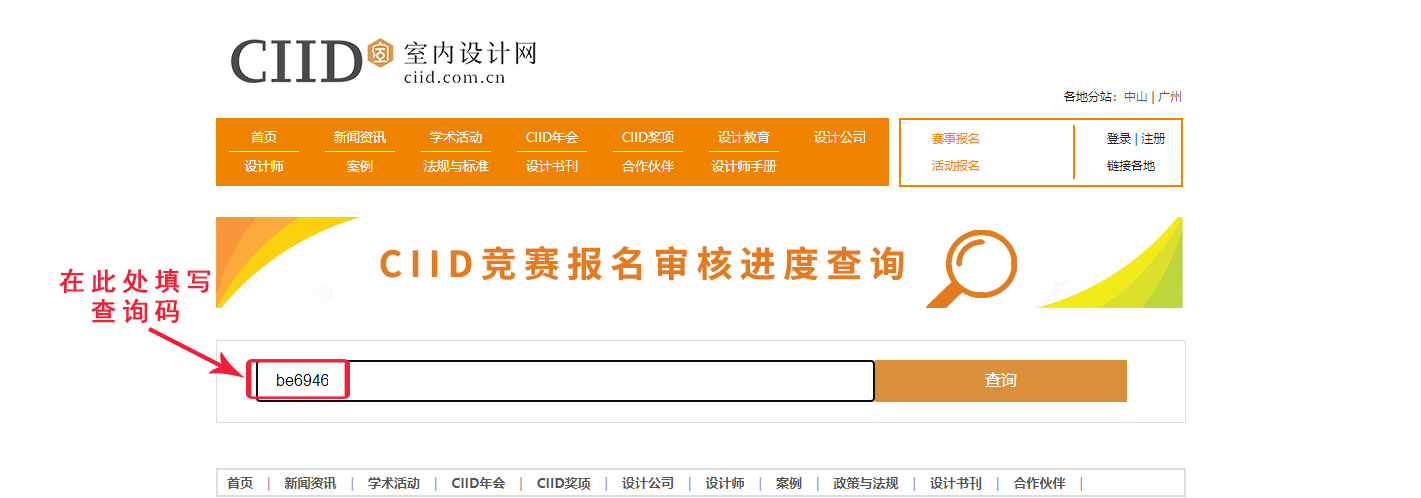This screenshot has width=1421, height=498.
Task: Open 合作伙伴 in the orange nav bar
Action: click(x=648, y=166)
